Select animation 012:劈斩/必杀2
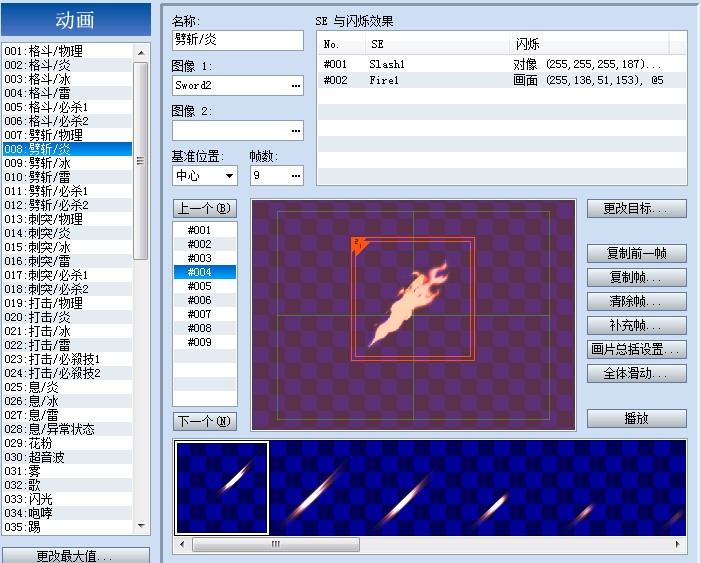This screenshot has width=701, height=563. pos(68,205)
